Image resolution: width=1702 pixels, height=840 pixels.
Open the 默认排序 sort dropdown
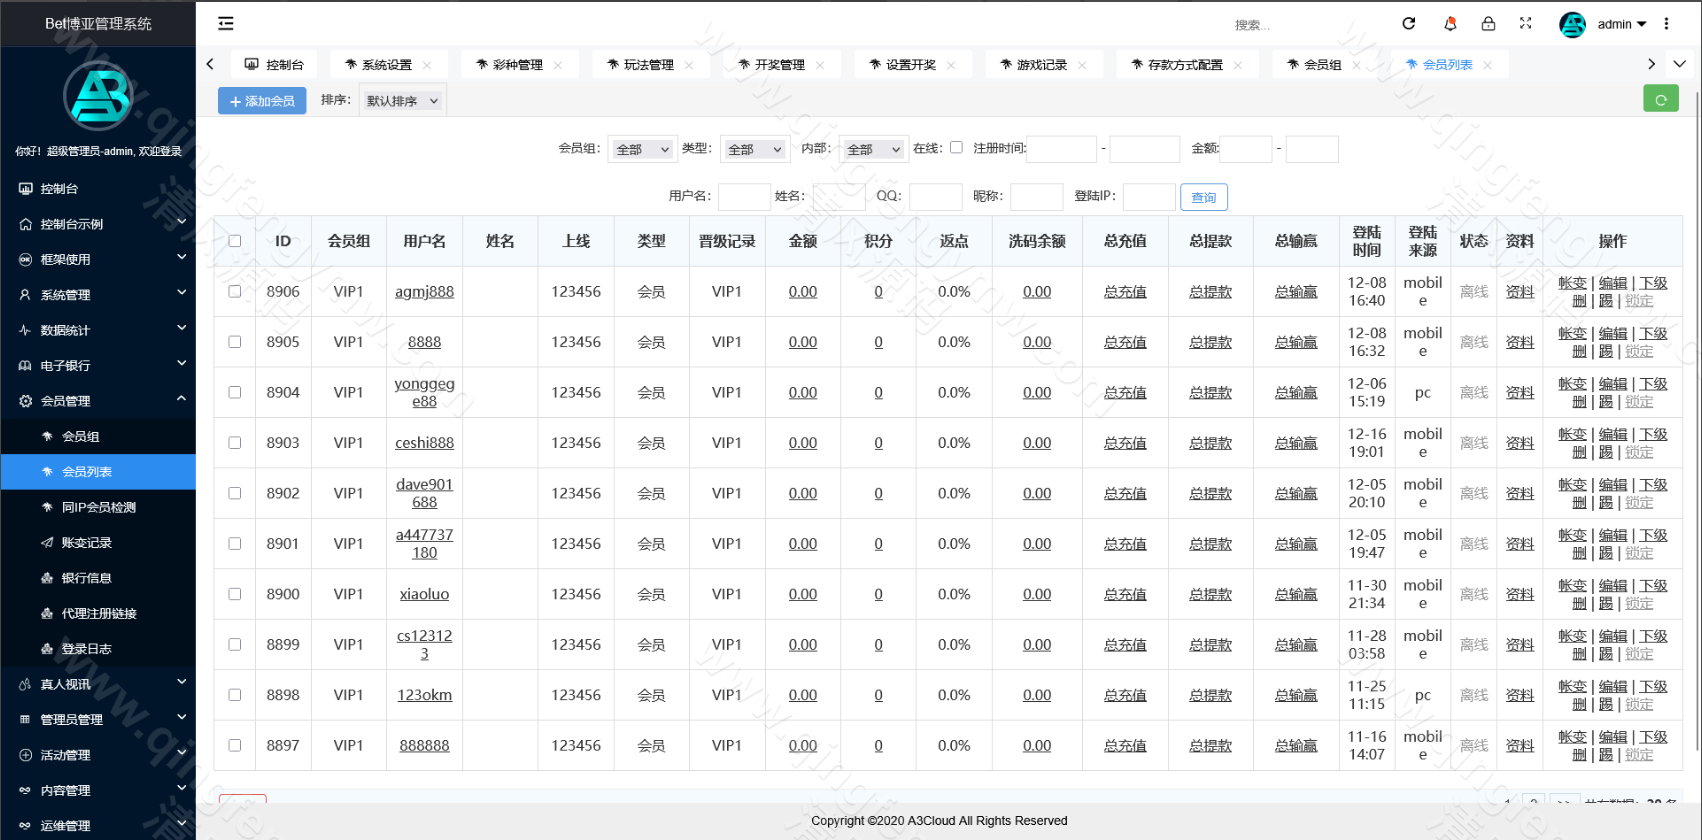click(402, 101)
